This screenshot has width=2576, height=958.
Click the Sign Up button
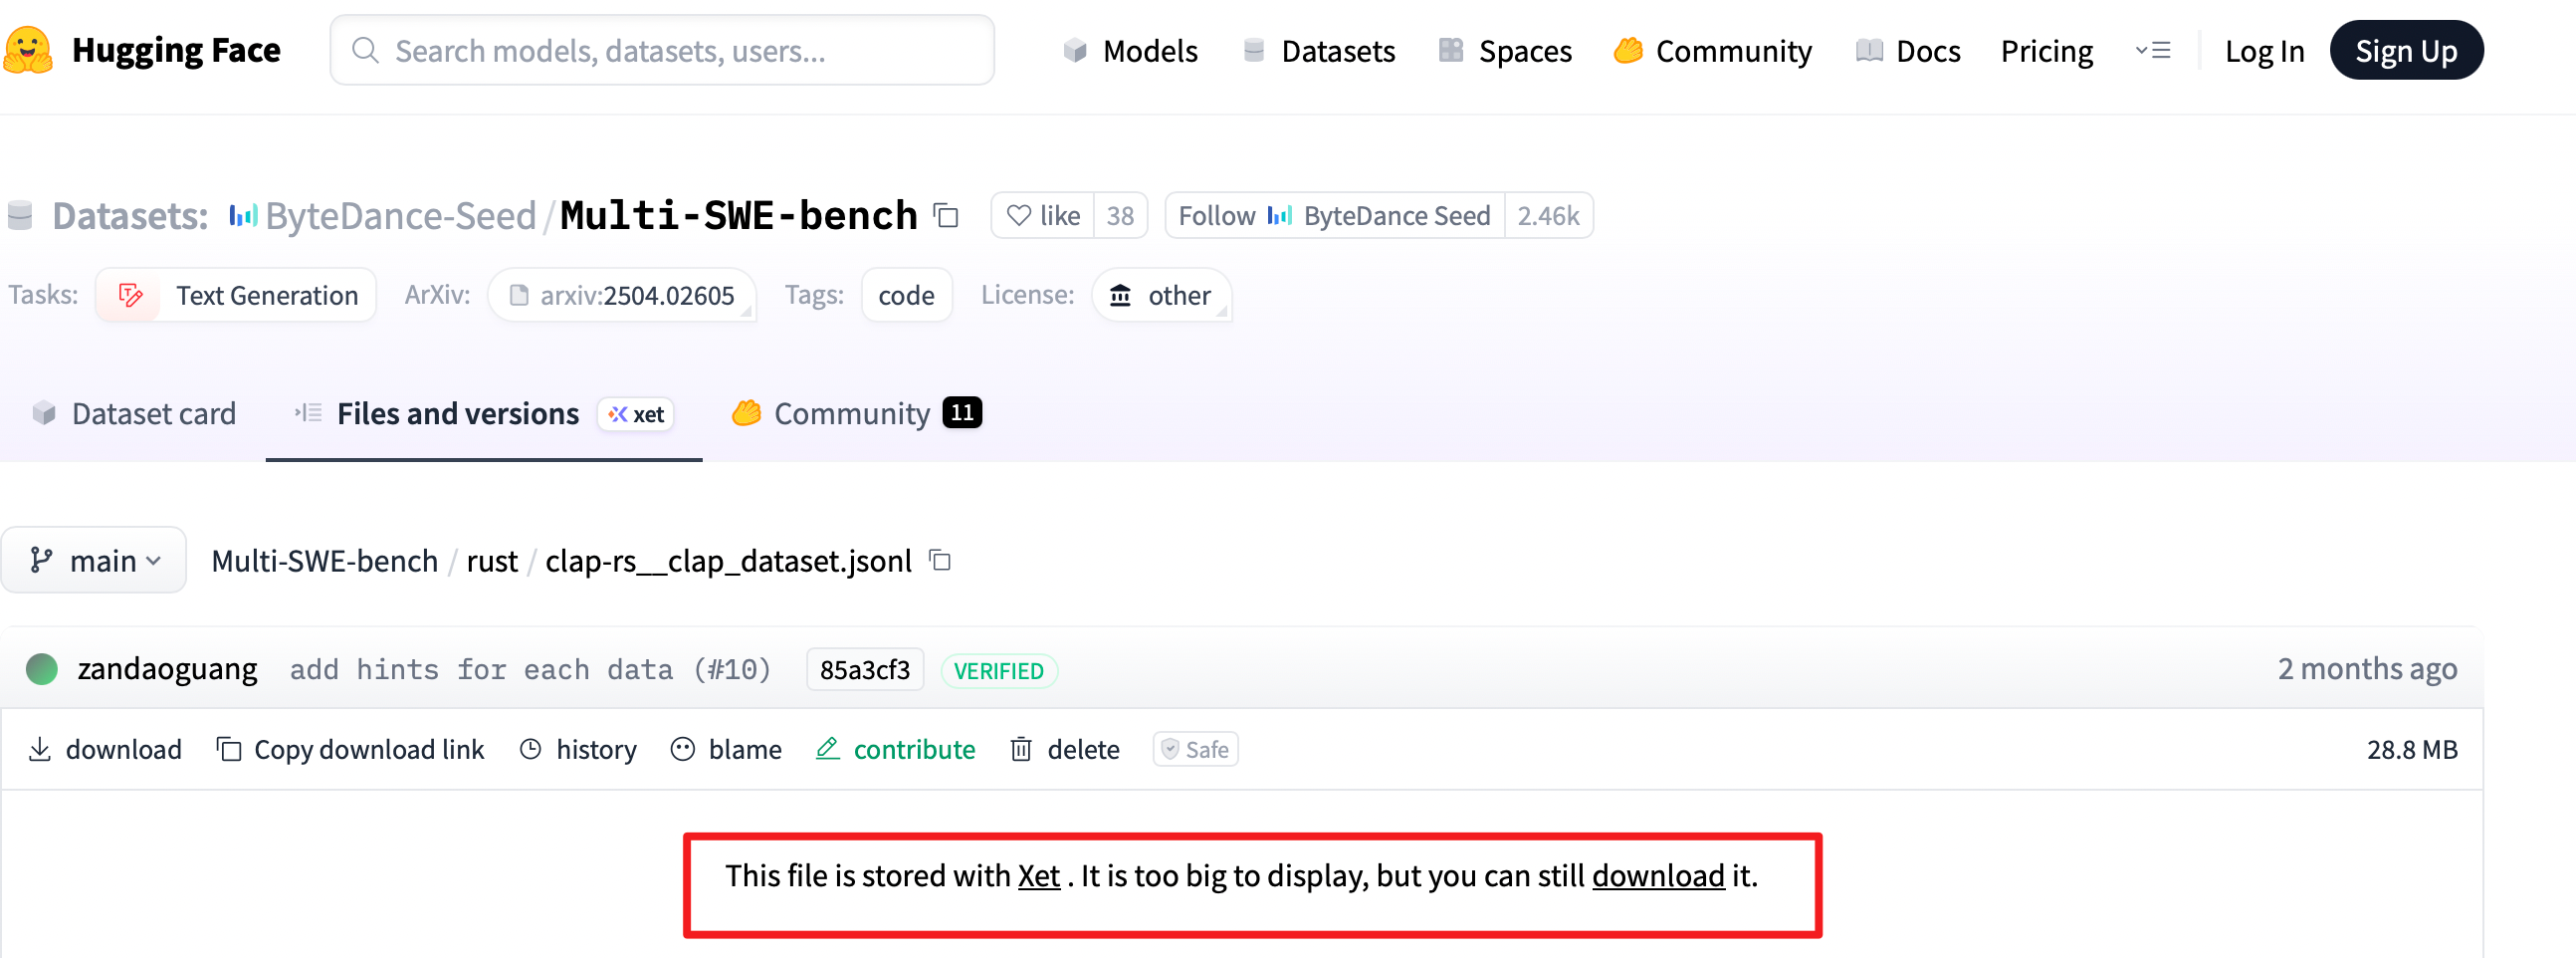click(x=2406, y=50)
